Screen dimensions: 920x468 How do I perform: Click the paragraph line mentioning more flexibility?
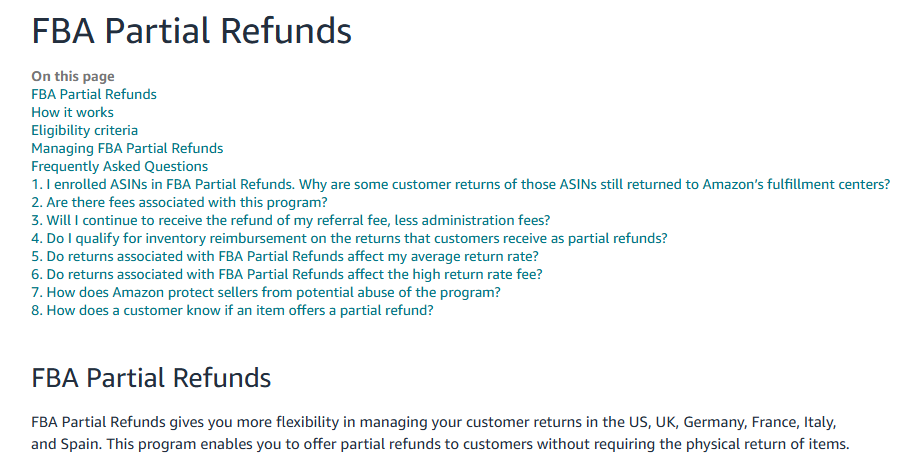[432, 422]
